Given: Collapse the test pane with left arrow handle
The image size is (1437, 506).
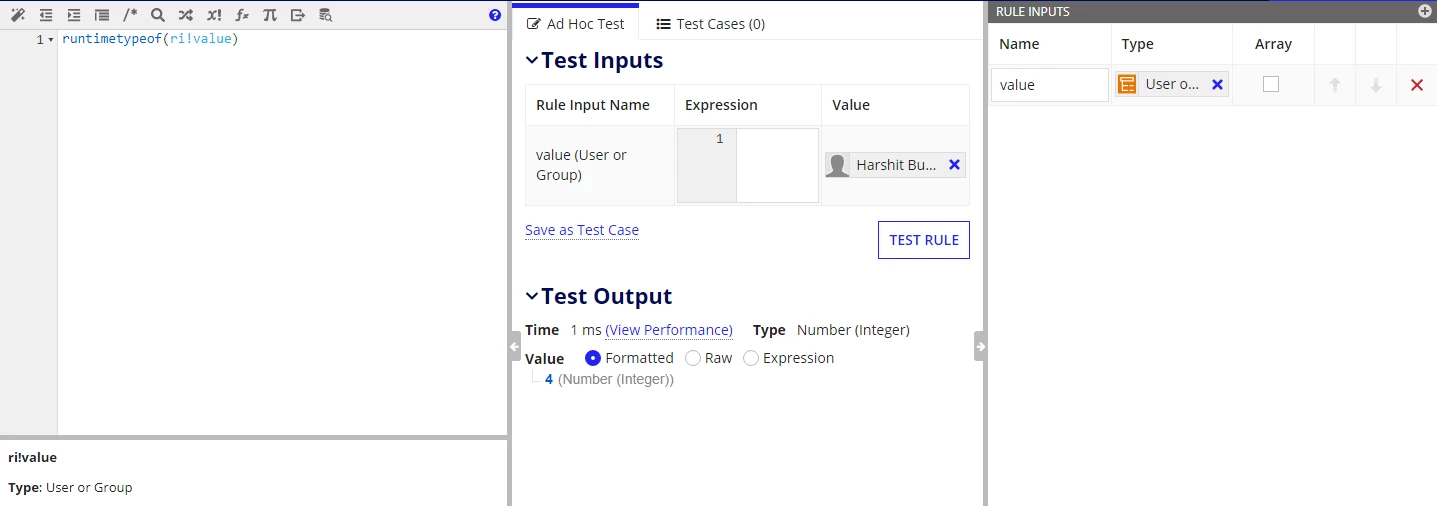Looking at the screenshot, I should pyautogui.click(x=515, y=346).
